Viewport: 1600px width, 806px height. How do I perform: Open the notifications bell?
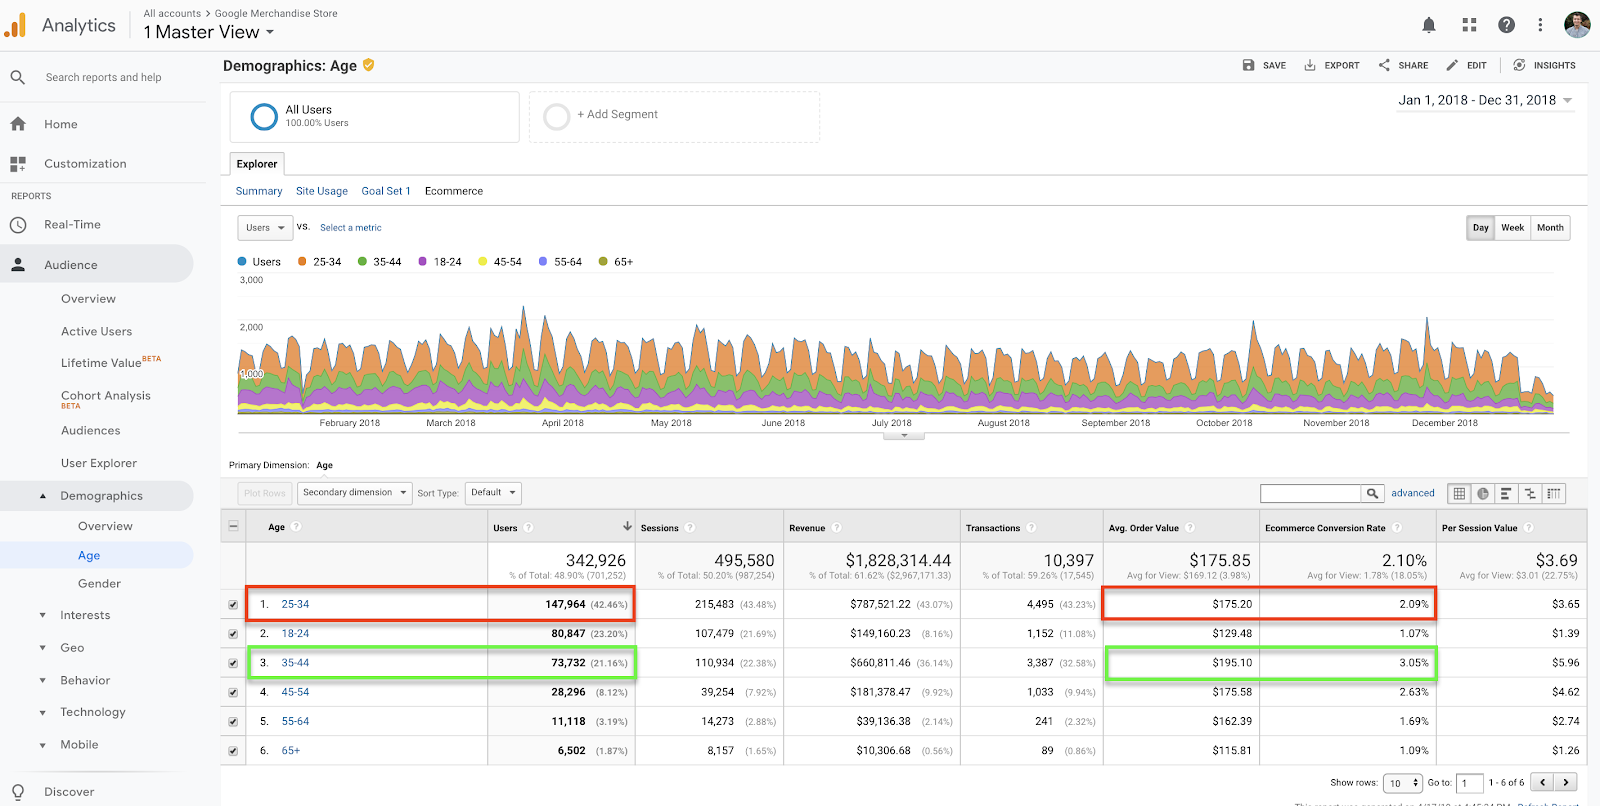tap(1429, 25)
